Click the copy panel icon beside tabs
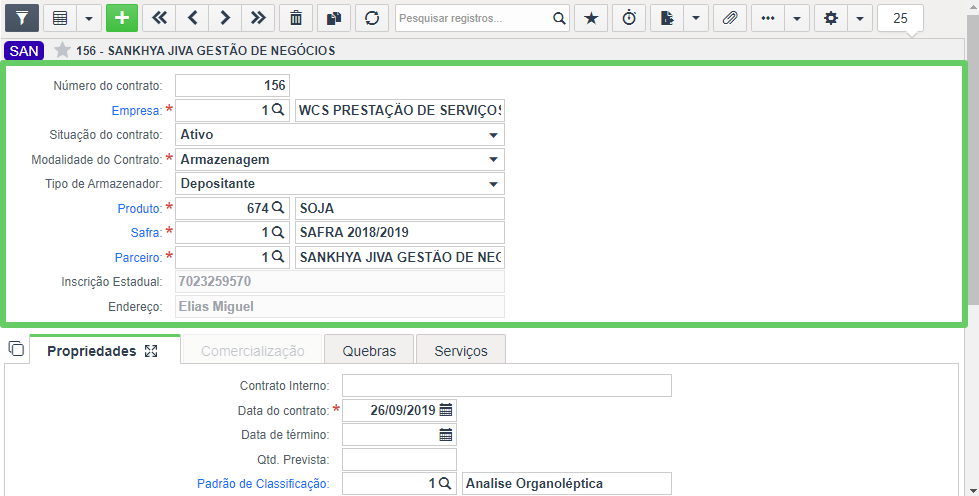The image size is (979, 496). pyautogui.click(x=16, y=349)
